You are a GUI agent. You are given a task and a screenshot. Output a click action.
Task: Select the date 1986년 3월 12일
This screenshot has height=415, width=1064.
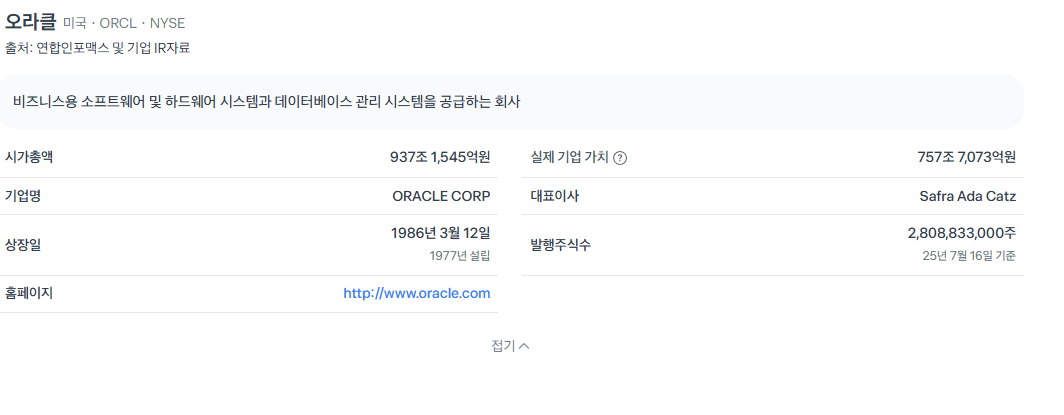440,233
